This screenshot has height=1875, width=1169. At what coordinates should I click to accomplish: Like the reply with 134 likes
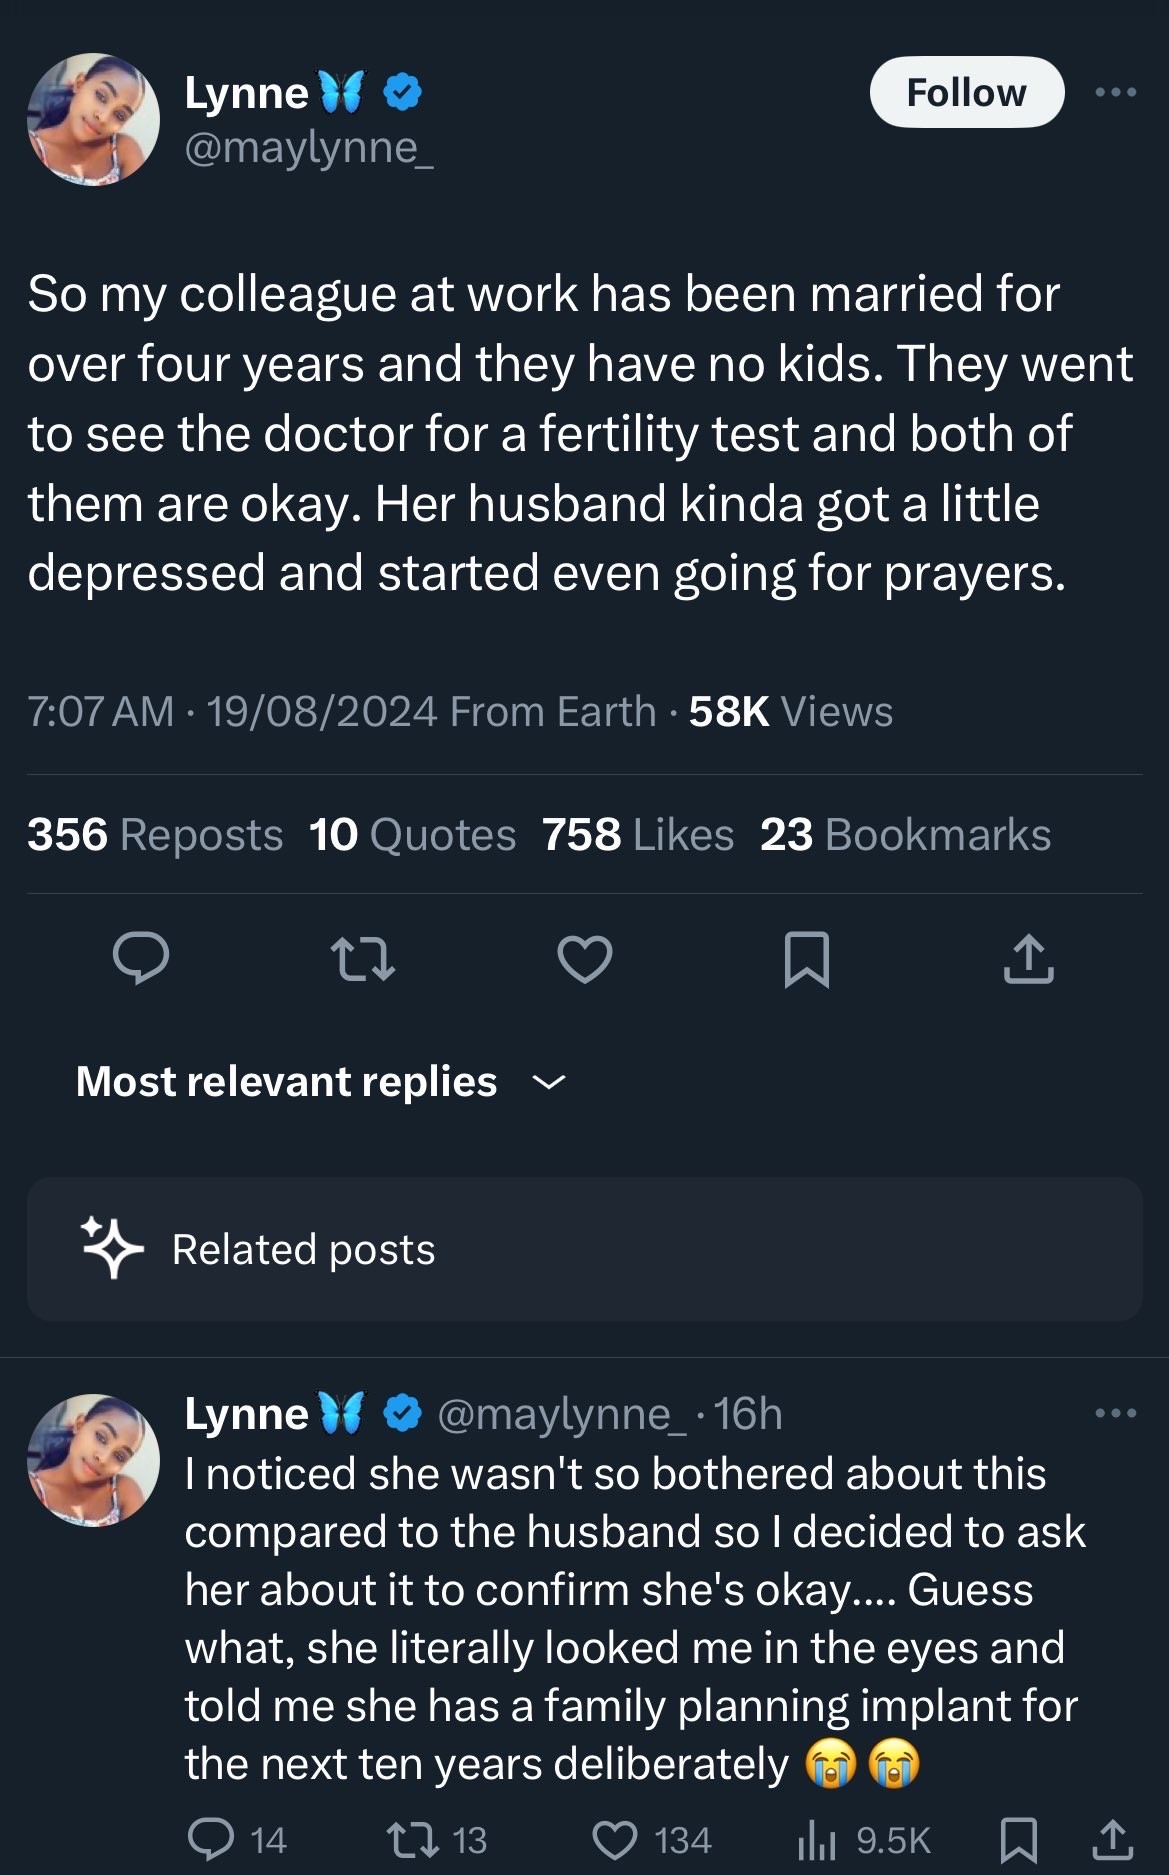point(652,1840)
